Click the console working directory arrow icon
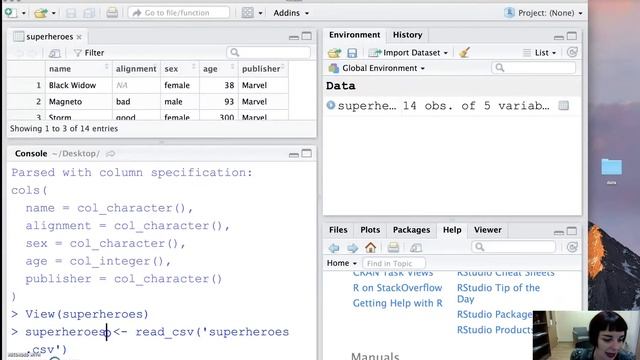The width and height of the screenshot is (640, 360). (110, 154)
